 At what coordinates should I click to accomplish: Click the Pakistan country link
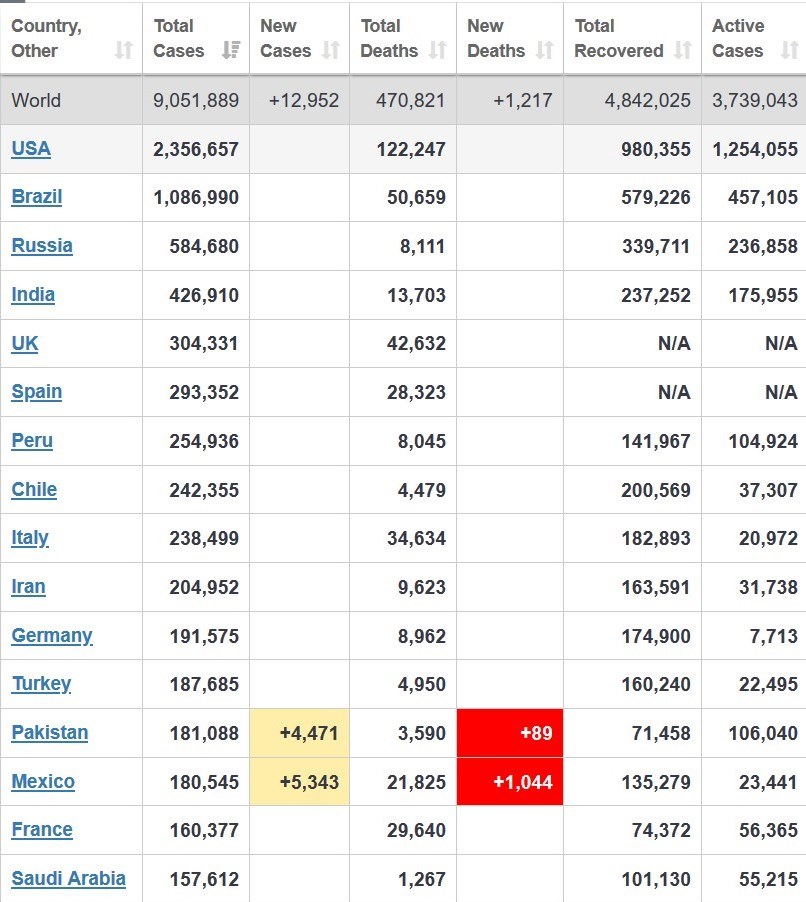pyautogui.click(x=50, y=732)
